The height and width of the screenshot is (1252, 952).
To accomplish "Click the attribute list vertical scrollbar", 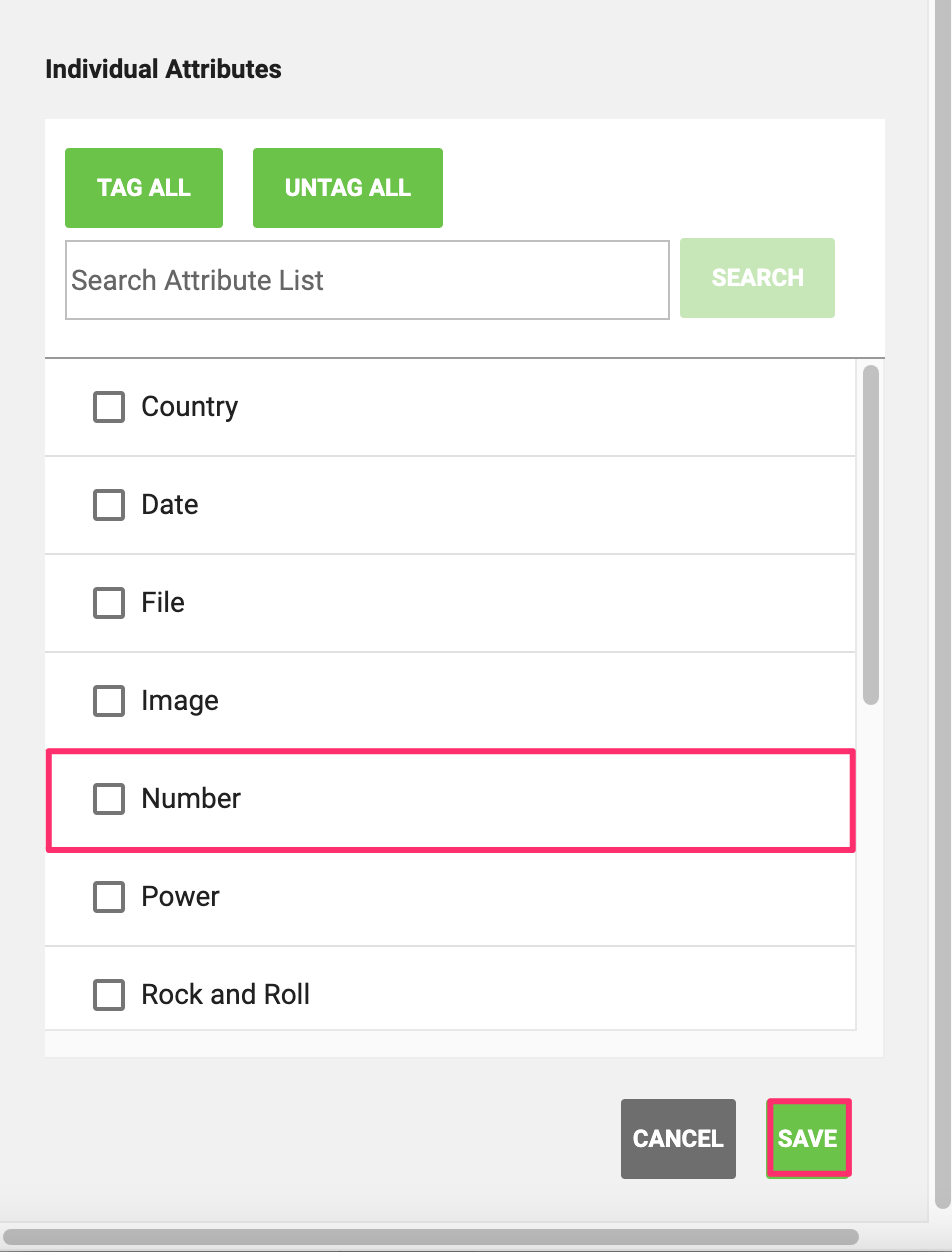I will (871, 535).
